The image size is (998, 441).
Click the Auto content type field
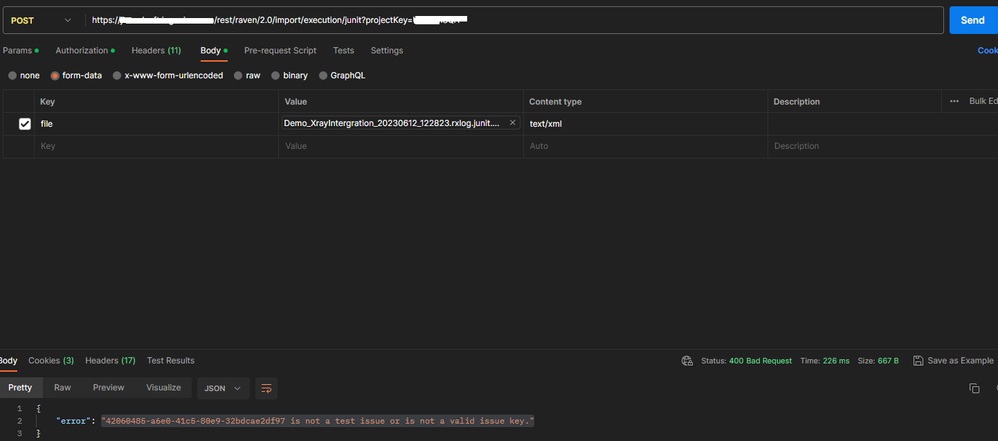(645, 146)
